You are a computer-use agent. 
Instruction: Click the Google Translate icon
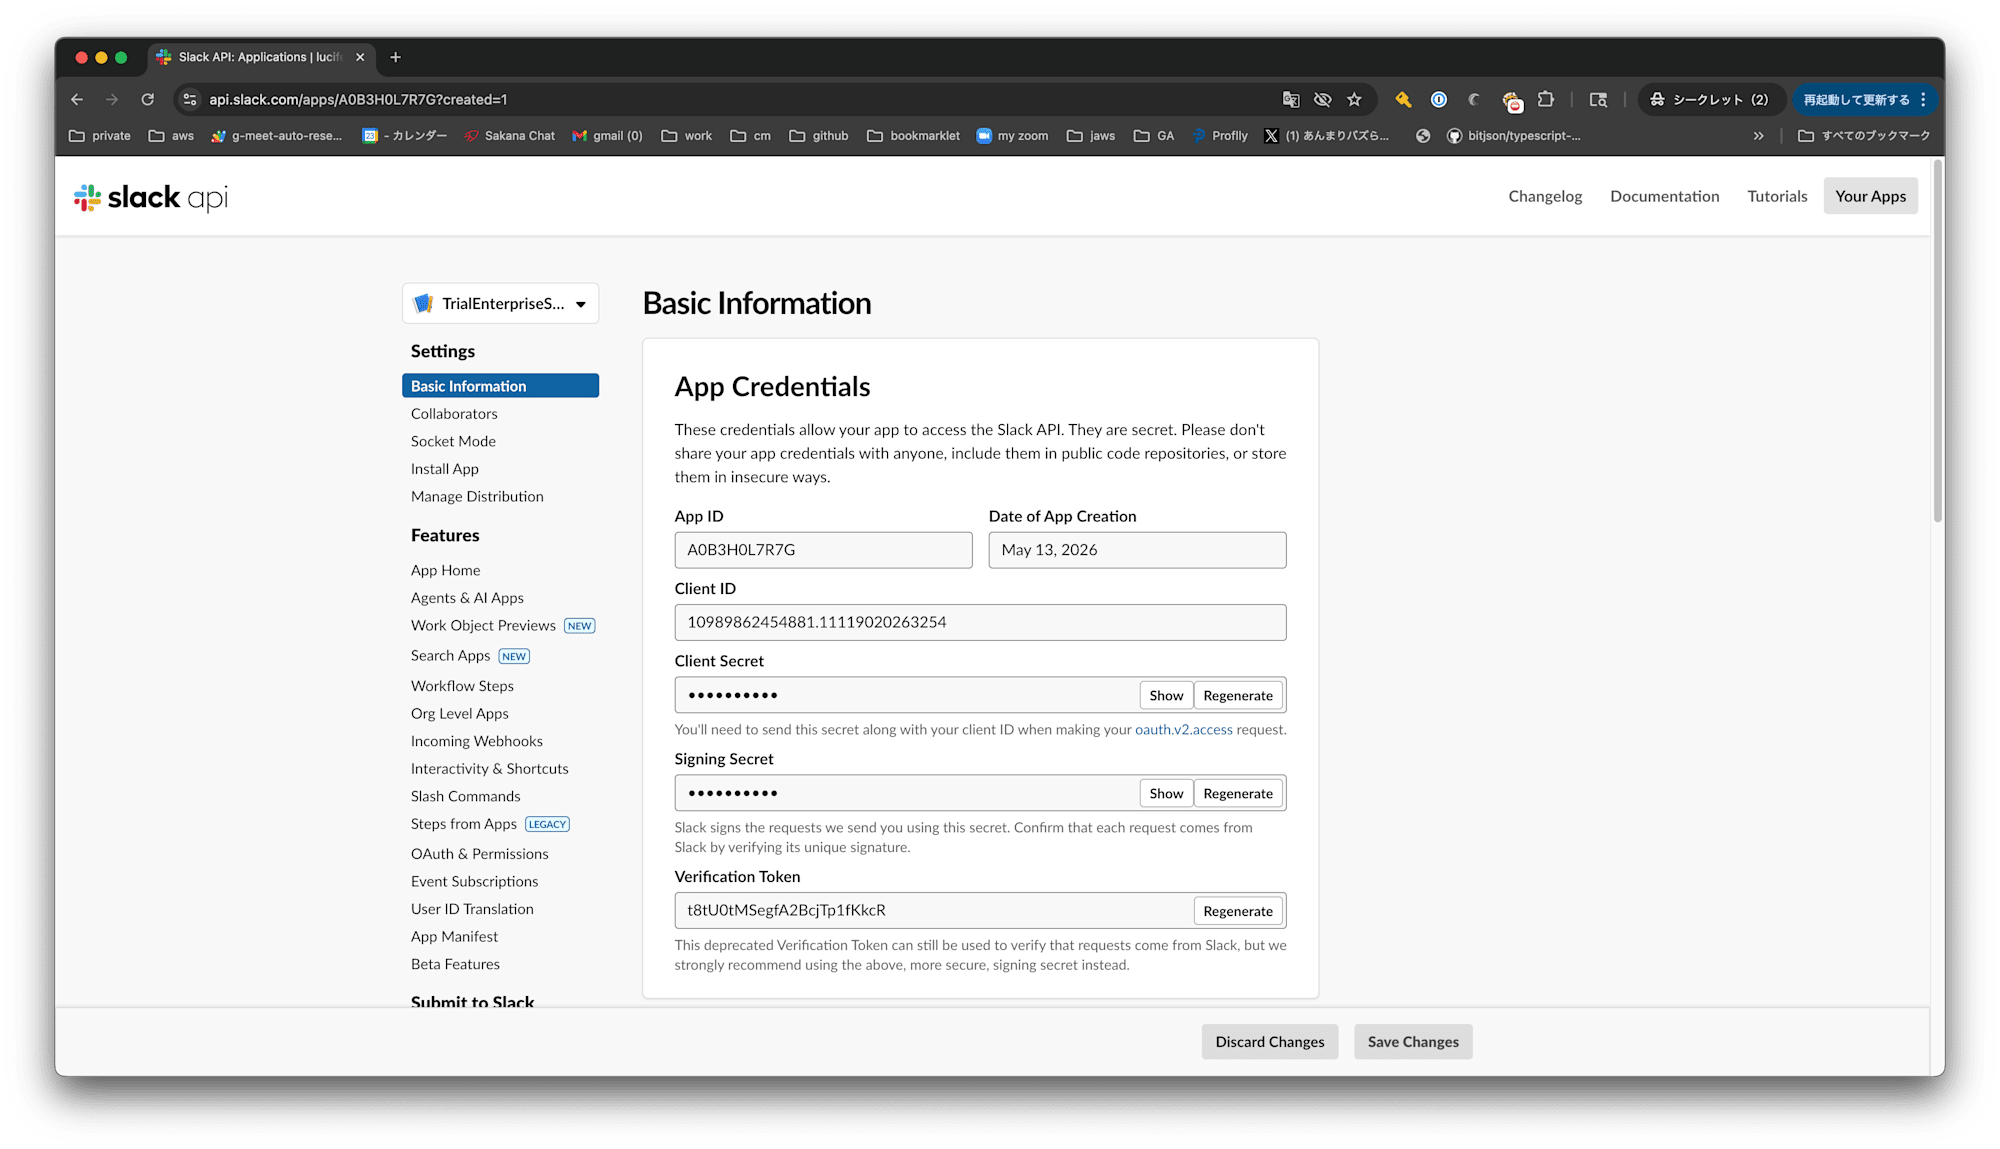[1291, 100]
